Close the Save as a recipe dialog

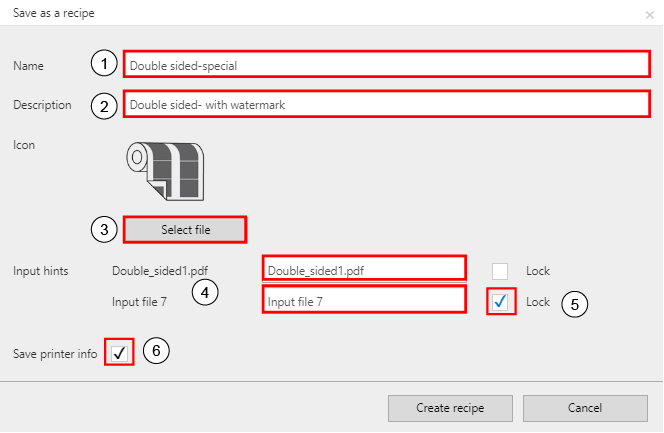649,15
